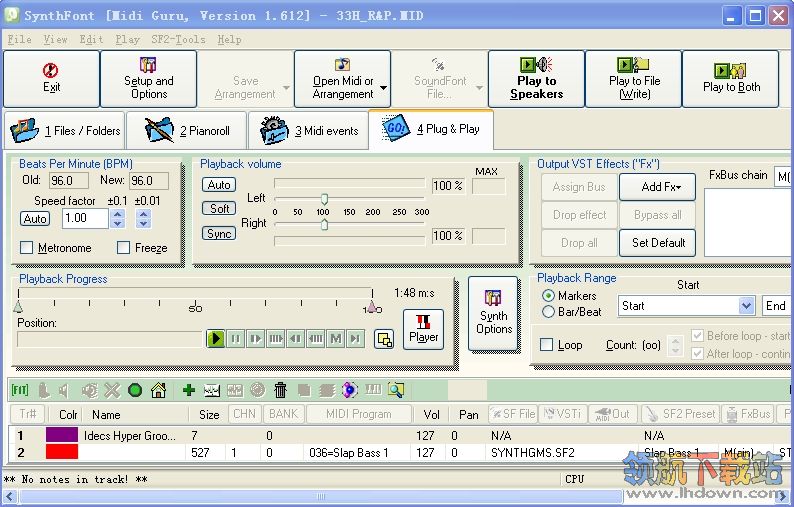
Task: Enable the Metronome checkbox
Action: (26, 248)
